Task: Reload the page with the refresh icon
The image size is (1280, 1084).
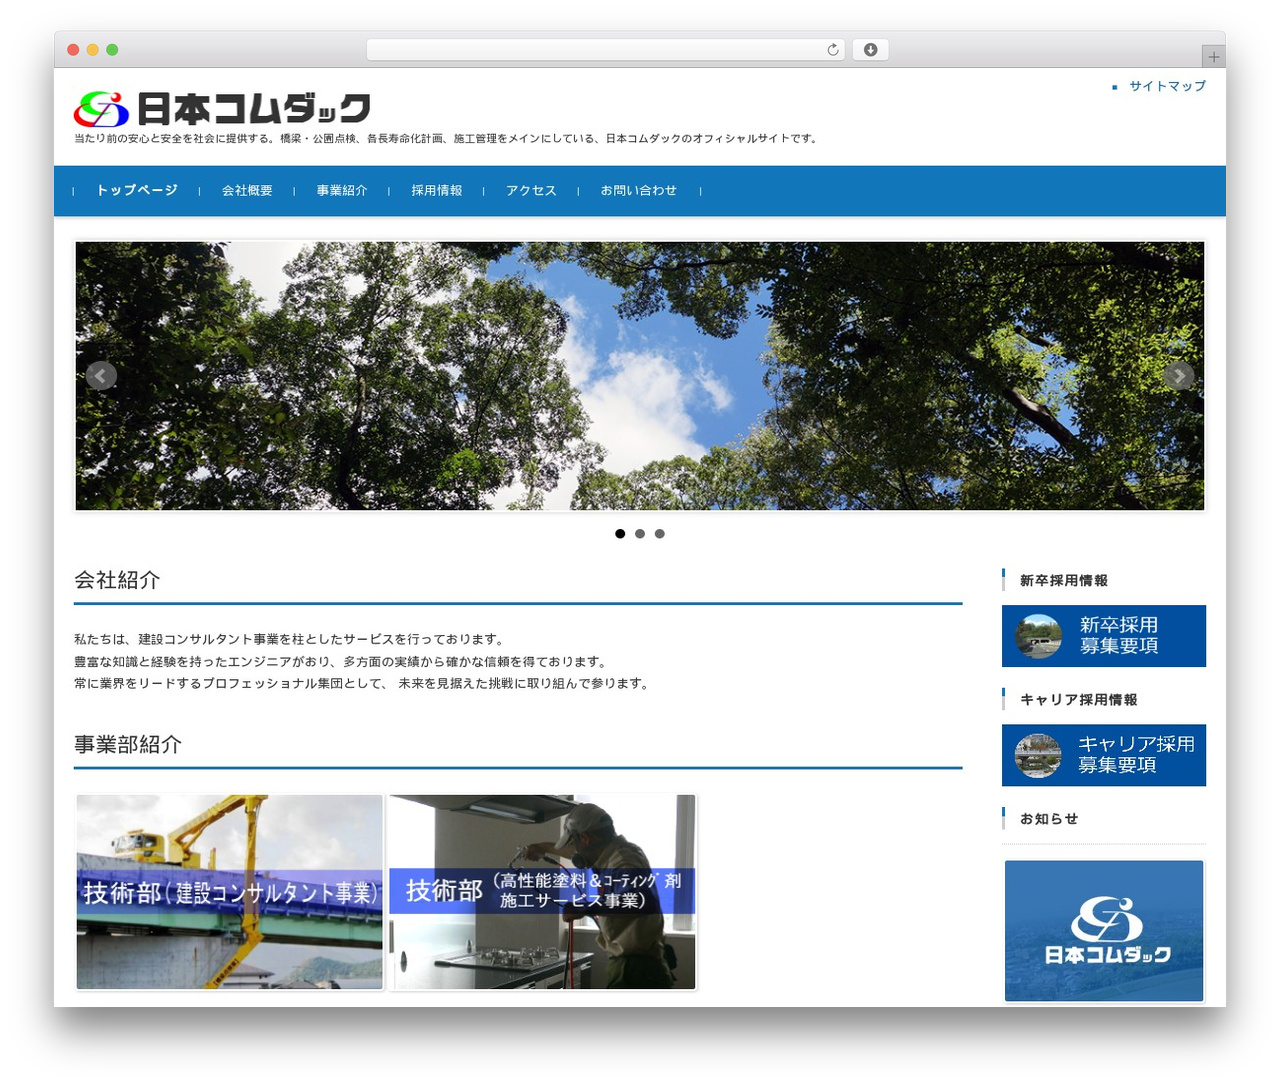Action: [833, 50]
